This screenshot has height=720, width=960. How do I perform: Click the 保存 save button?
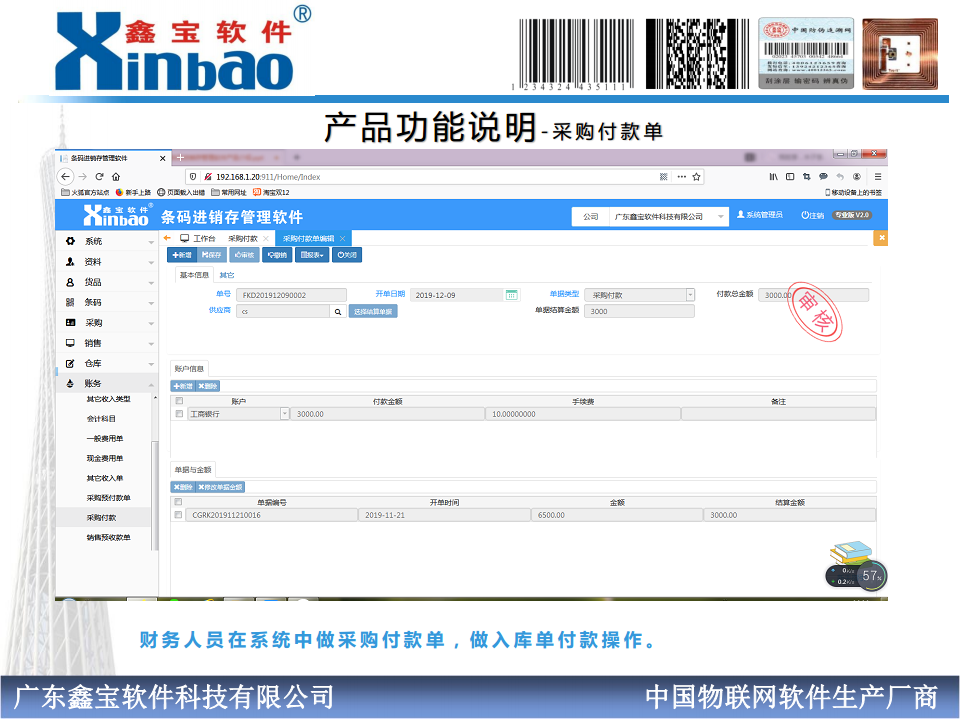[x=211, y=255]
